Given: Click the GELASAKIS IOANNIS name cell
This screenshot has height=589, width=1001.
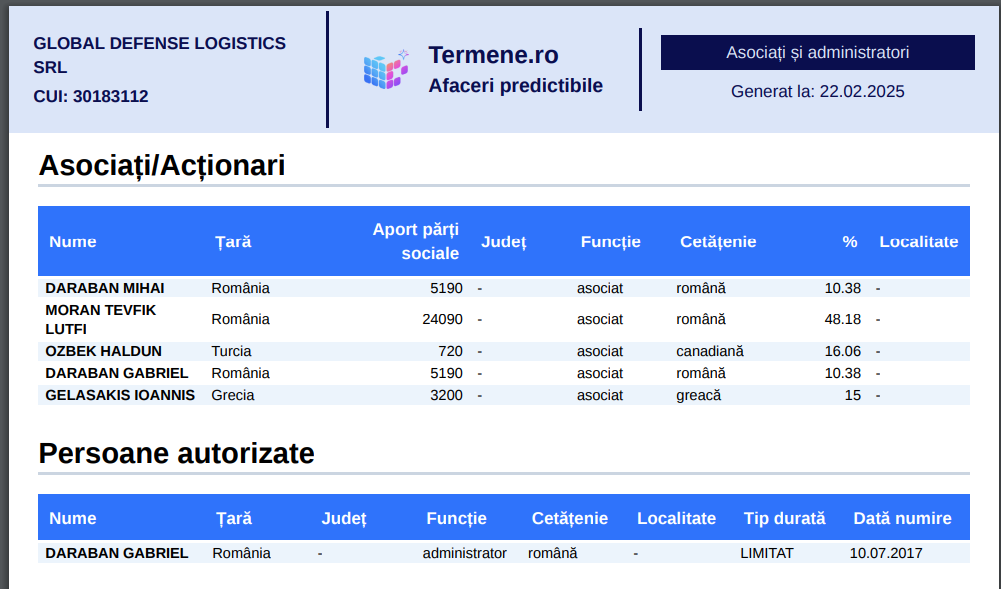Looking at the screenshot, I should (x=120, y=395).
